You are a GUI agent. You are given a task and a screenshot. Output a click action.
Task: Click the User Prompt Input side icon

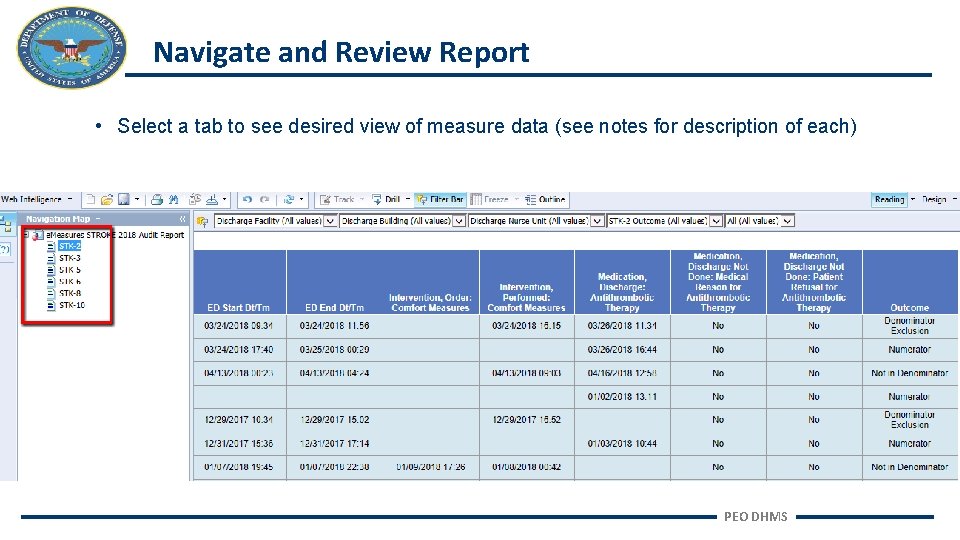(x=6, y=249)
